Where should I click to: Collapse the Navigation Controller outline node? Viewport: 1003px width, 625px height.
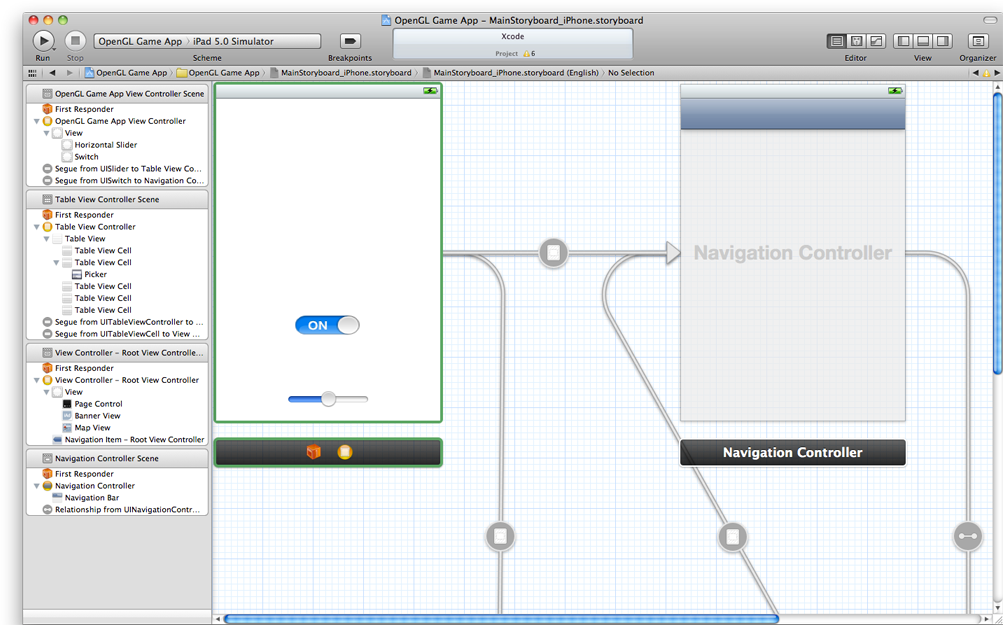[37, 486]
